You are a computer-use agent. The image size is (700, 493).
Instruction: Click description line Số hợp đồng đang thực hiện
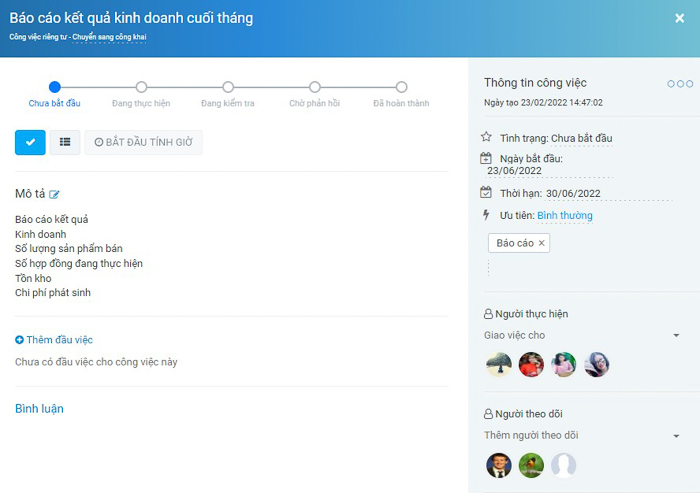pos(79,263)
